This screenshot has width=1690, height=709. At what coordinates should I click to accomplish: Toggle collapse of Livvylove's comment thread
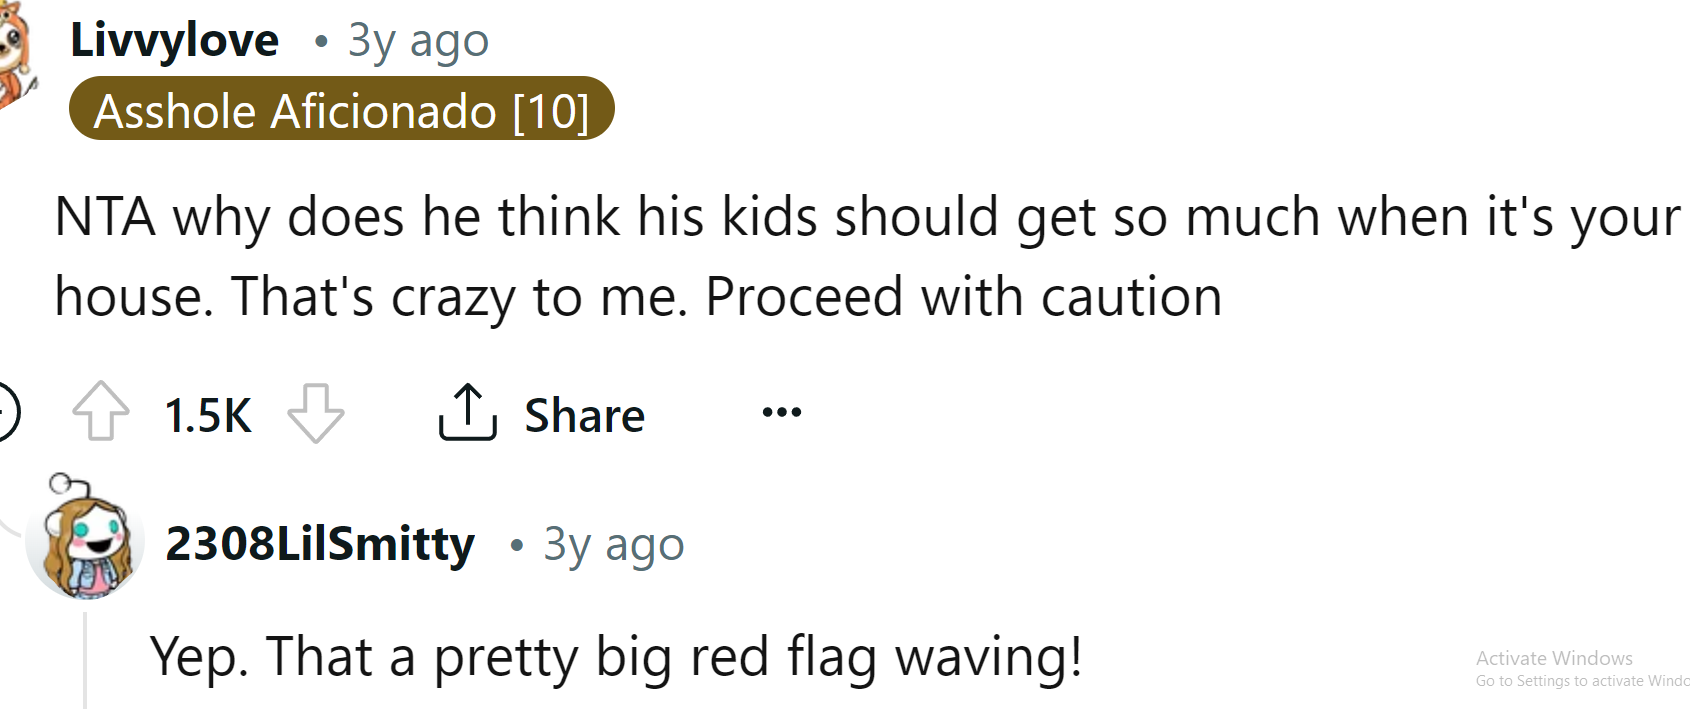click(x=3, y=413)
